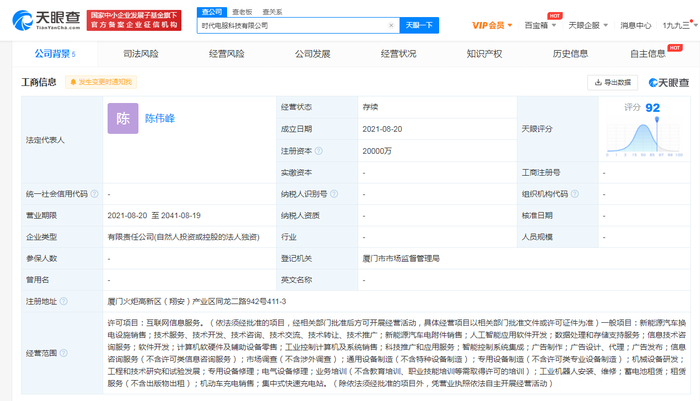Click the VIP会员 link
700x401 pixels.
coord(490,23)
